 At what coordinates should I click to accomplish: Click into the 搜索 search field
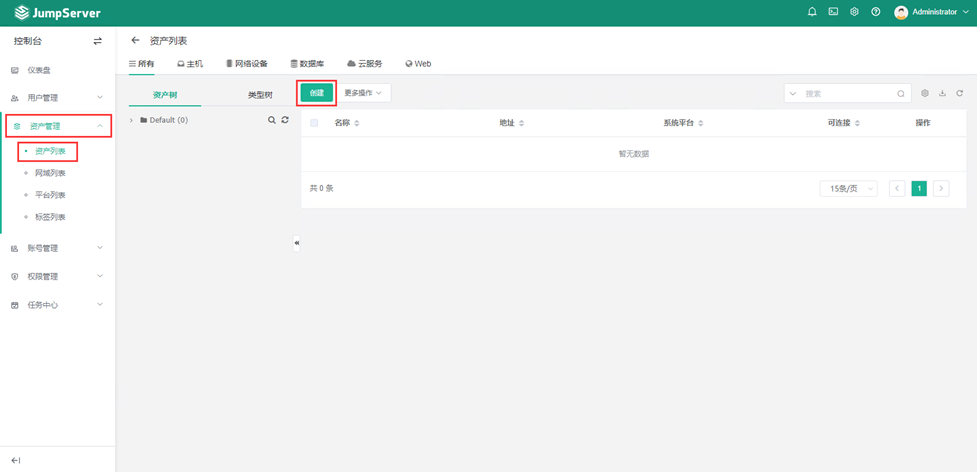coord(848,93)
